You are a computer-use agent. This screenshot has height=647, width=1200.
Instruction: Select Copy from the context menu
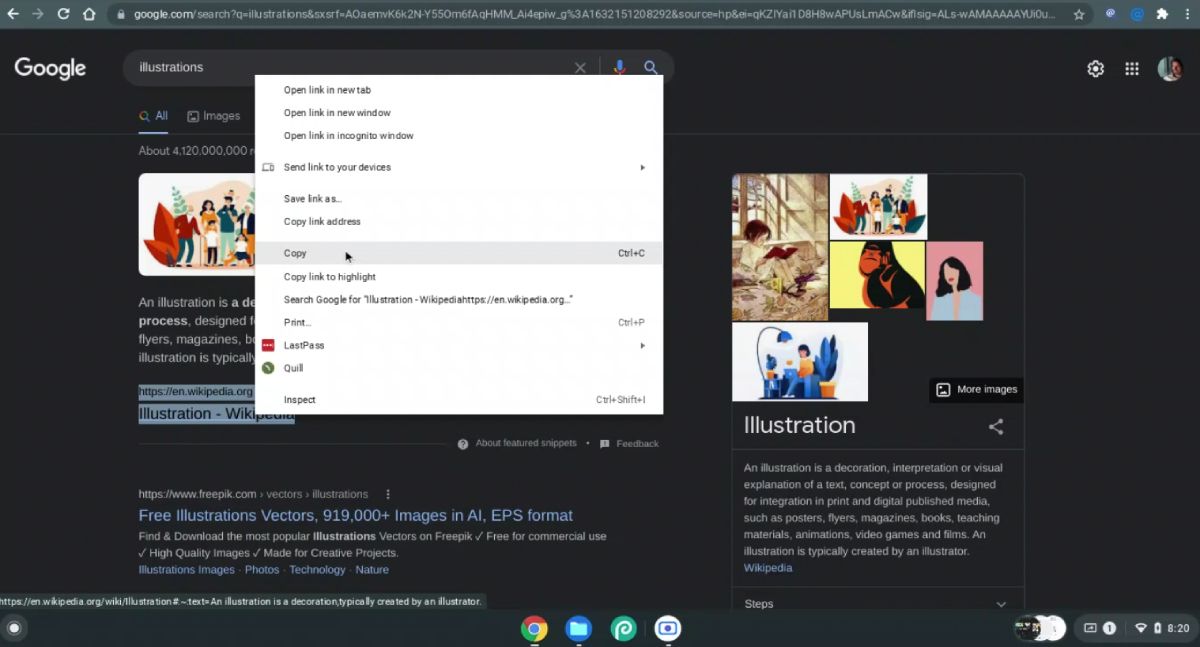(x=295, y=253)
